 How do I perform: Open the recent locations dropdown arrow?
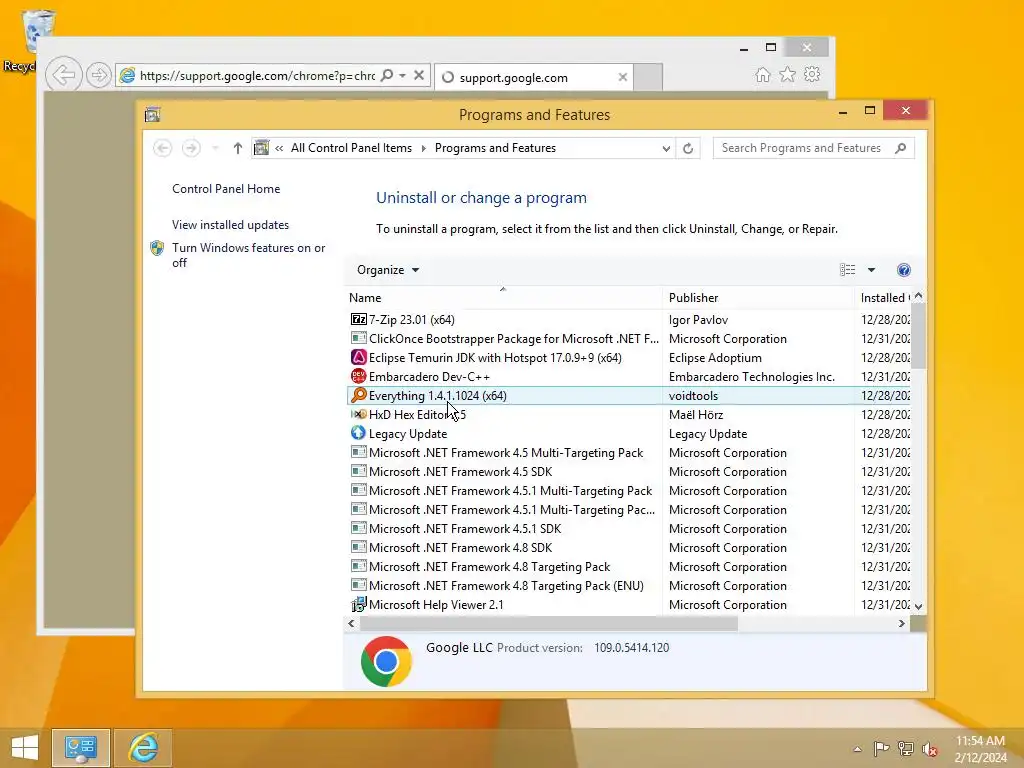pyautogui.click(x=216, y=148)
